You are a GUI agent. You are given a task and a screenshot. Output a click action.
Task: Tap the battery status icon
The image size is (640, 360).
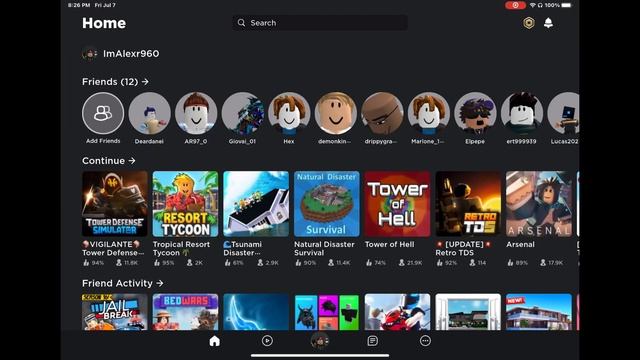(566, 5)
